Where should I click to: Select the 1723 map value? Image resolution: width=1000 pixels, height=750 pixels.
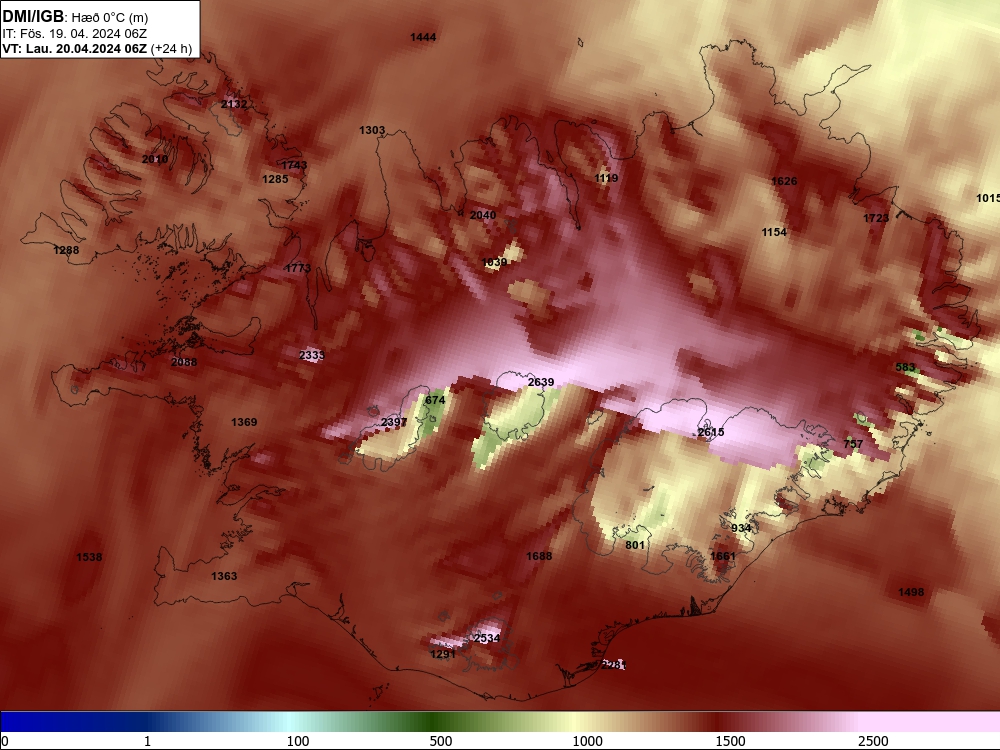pos(876,218)
